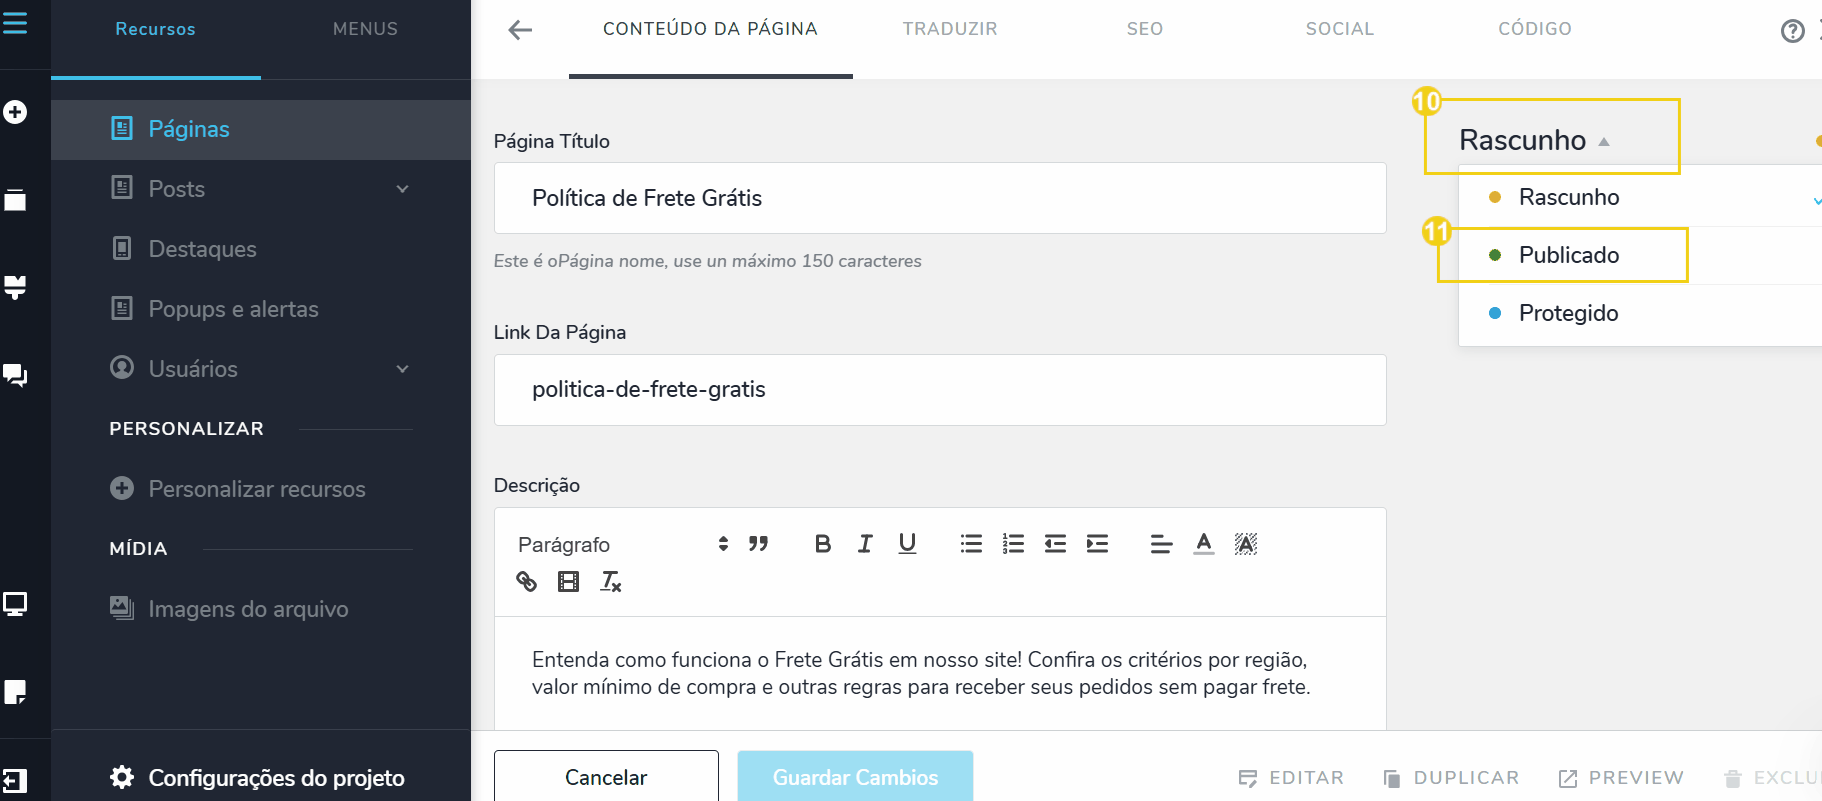Image resolution: width=1822 pixels, height=801 pixels.
Task: Open Páginas in the sidebar
Action: click(261, 129)
